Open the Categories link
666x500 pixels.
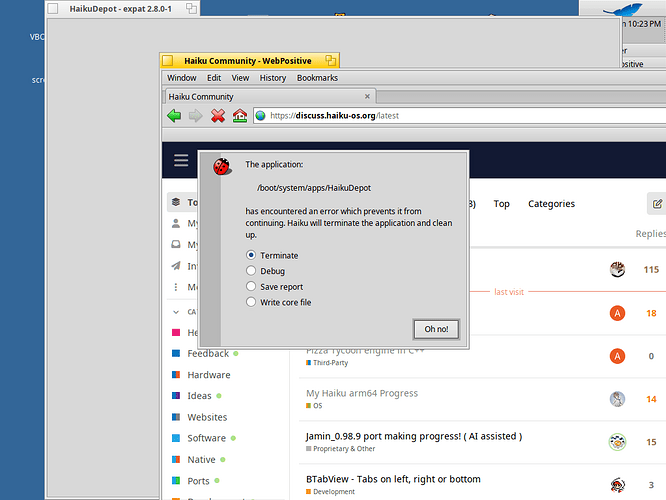(x=551, y=204)
